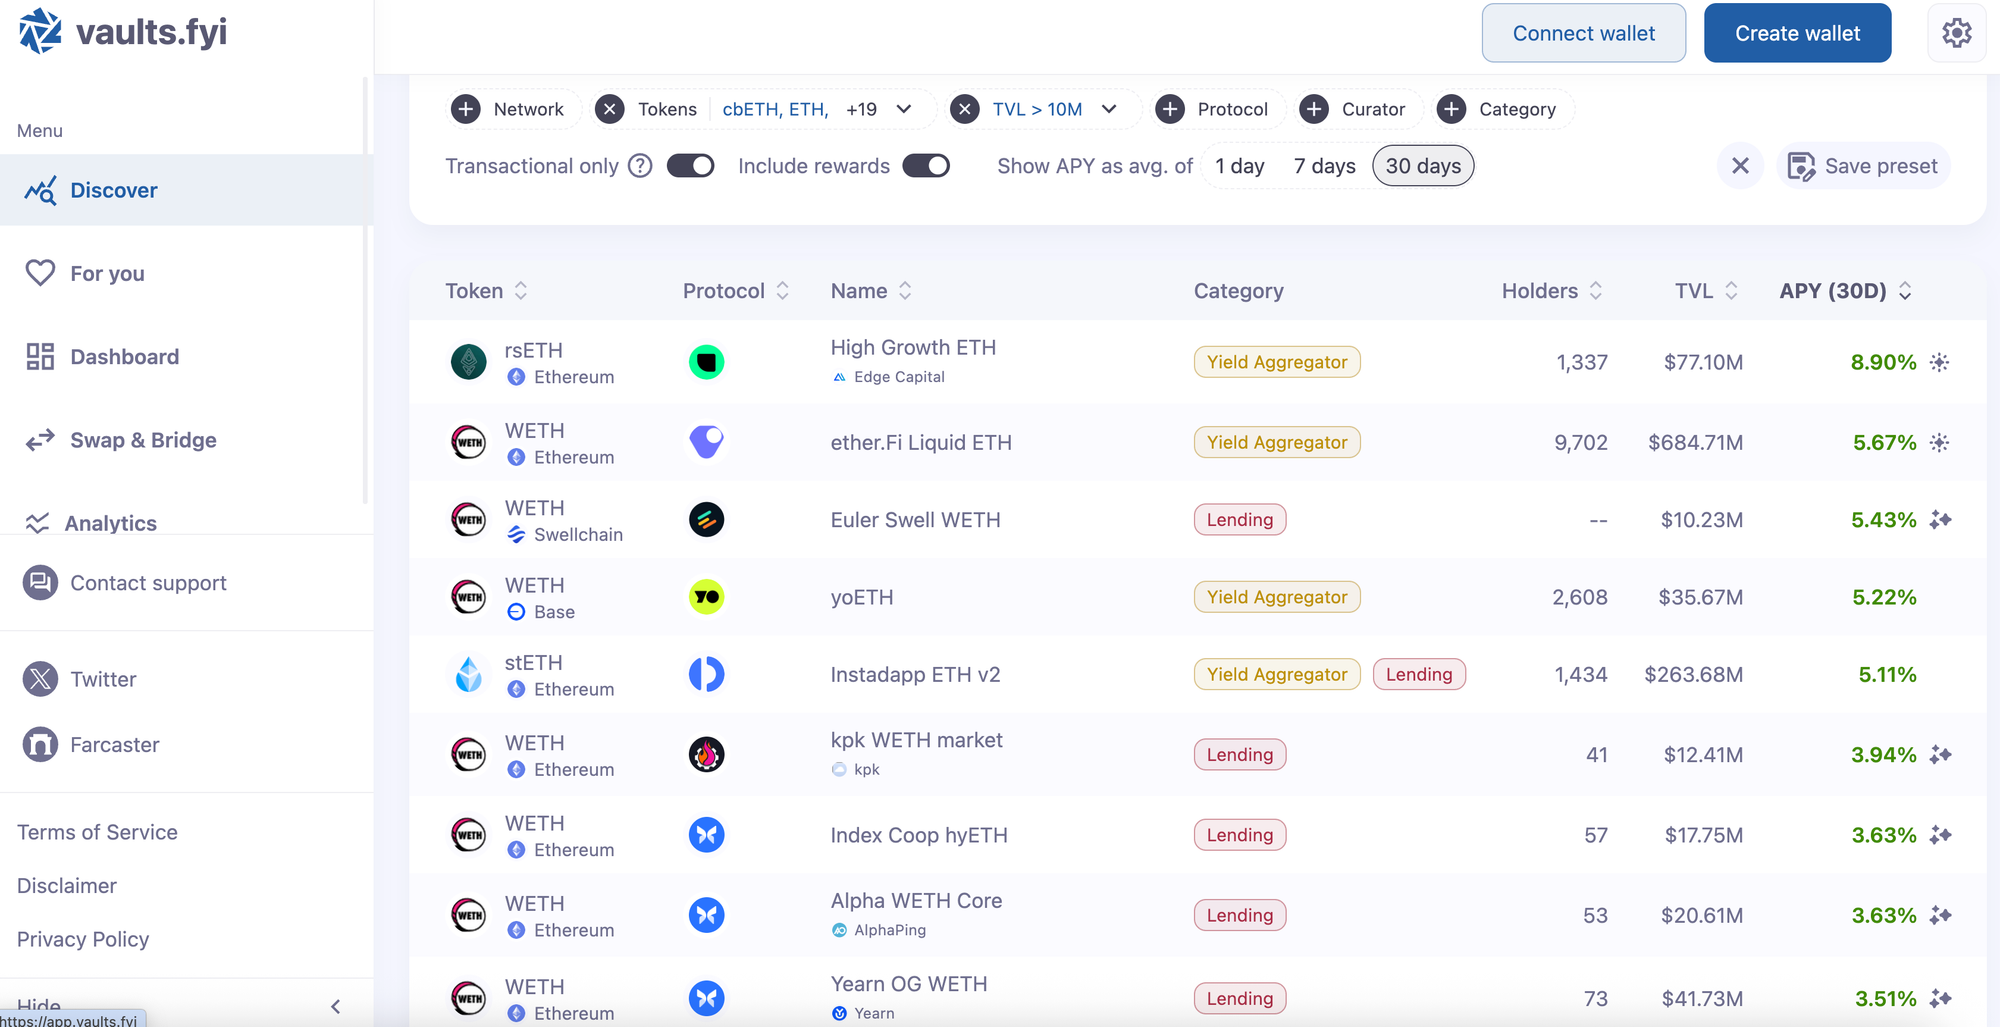Click the Transactional only help question mark

click(640, 166)
